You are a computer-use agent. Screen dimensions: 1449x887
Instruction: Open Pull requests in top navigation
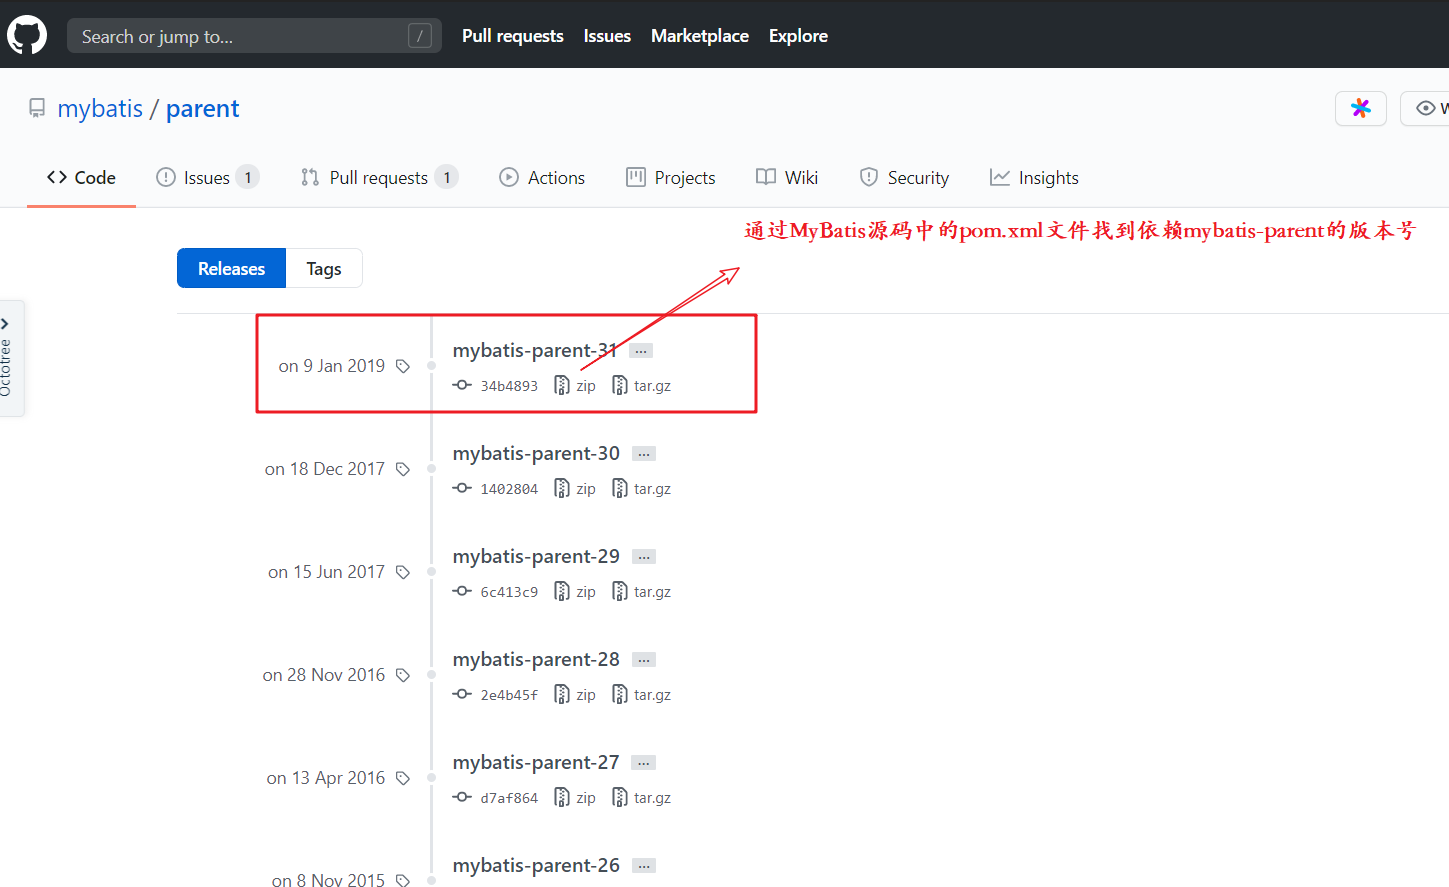(x=513, y=36)
